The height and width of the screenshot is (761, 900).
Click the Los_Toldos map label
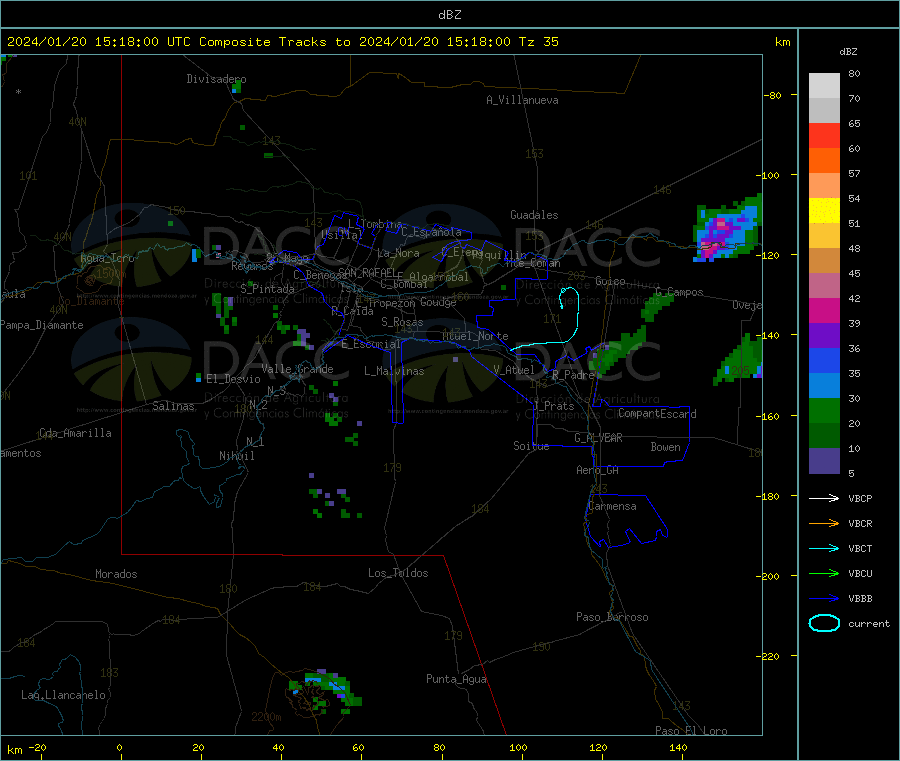(x=398, y=573)
